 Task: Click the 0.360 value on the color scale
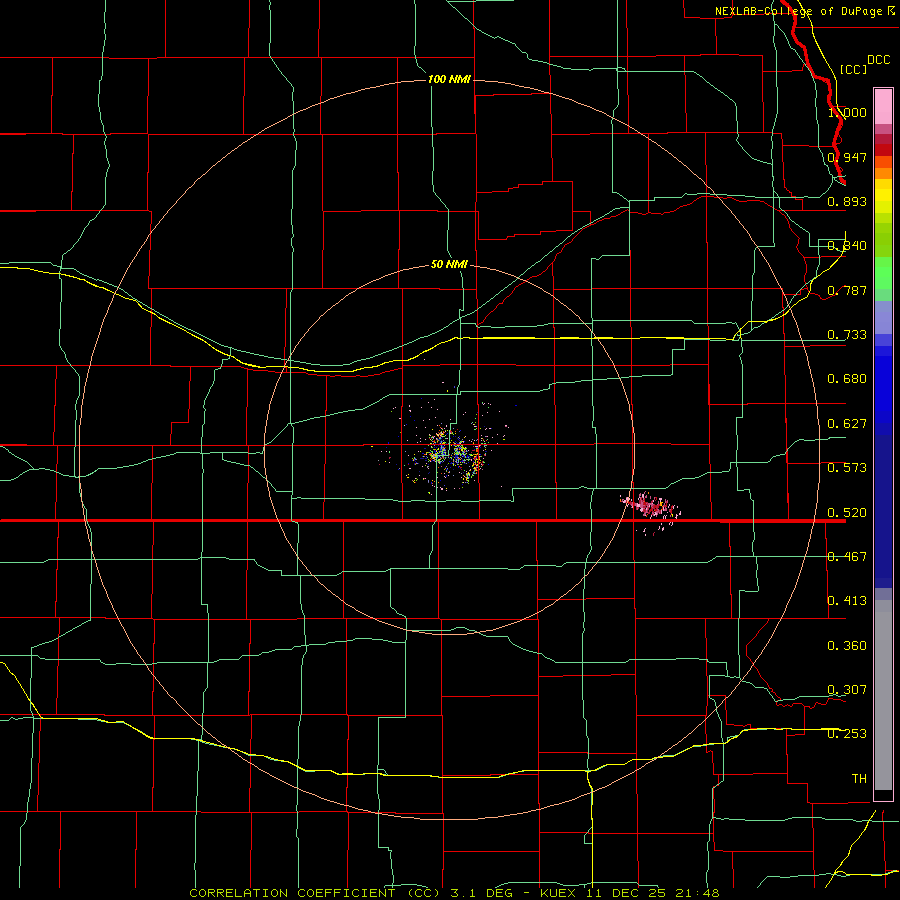(847, 646)
